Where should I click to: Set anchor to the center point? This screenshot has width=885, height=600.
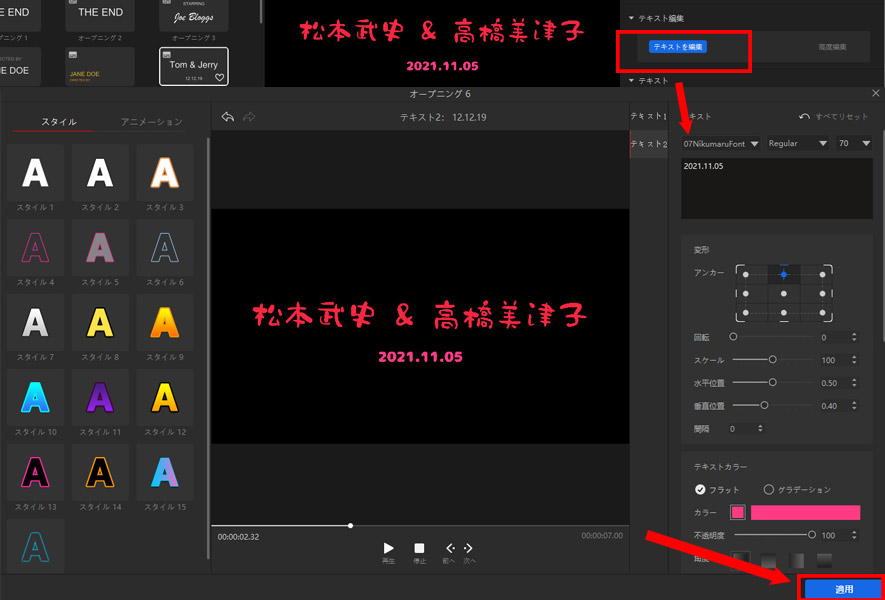[784, 293]
